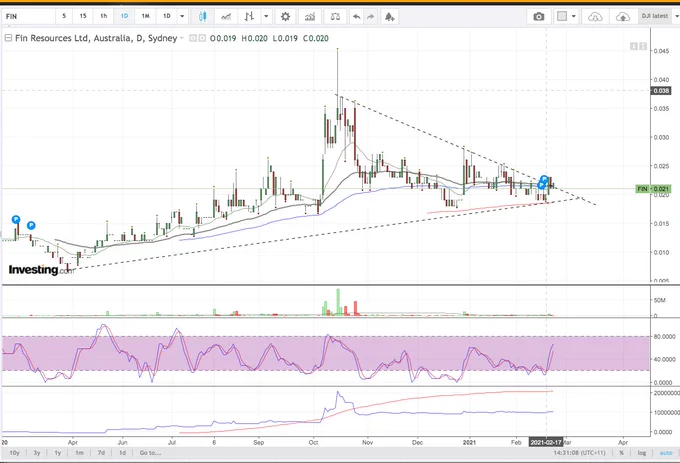The image size is (680, 463).
Task: Open the indicators icon
Action: (310, 16)
